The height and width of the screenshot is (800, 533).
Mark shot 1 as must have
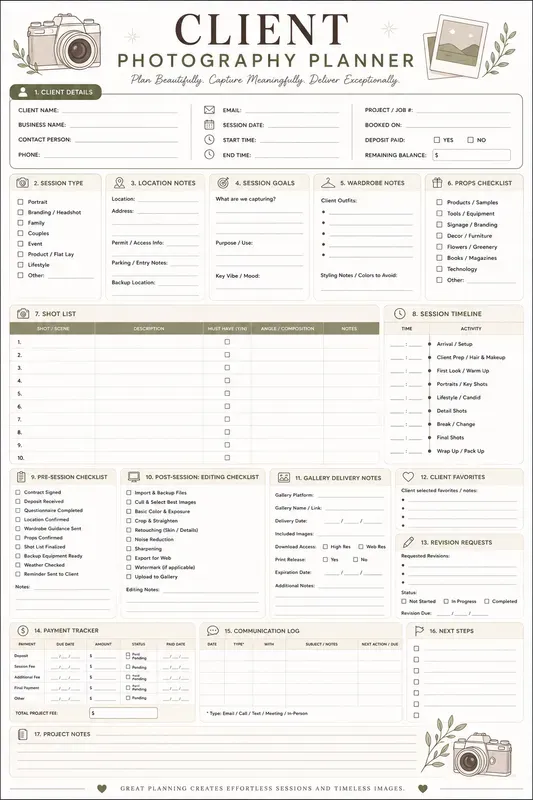(227, 342)
